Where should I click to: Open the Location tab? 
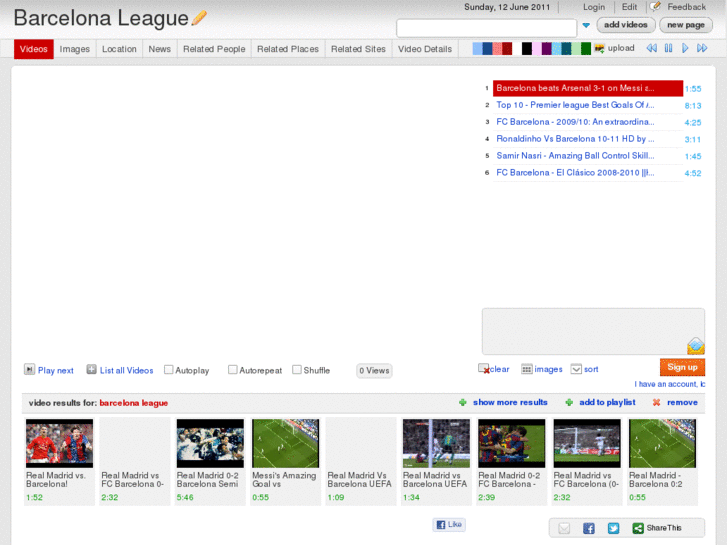click(119, 49)
